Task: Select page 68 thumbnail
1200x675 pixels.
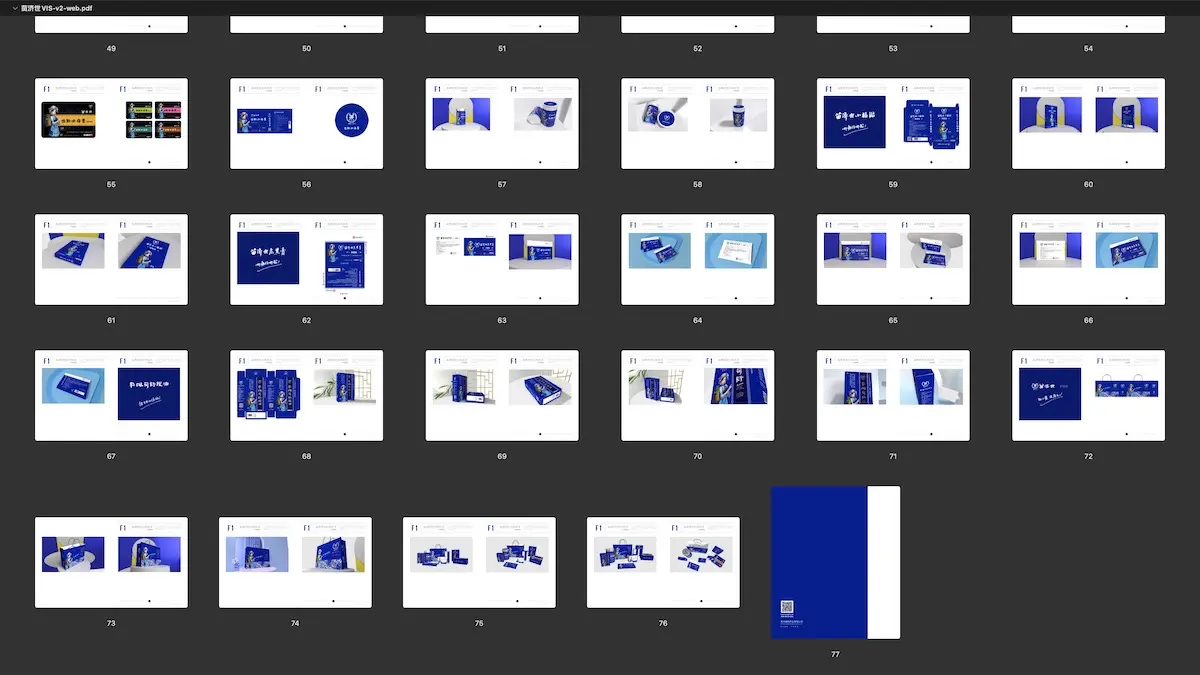Action: coord(306,396)
